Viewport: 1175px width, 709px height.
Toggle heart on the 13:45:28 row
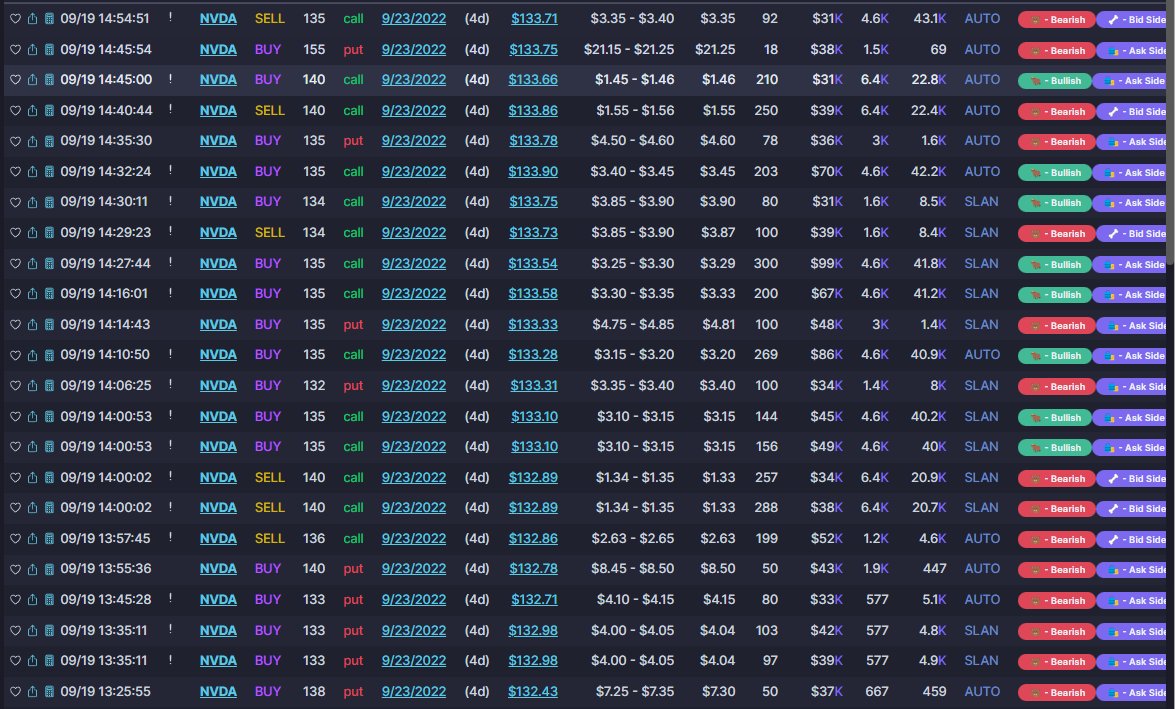tap(15, 600)
